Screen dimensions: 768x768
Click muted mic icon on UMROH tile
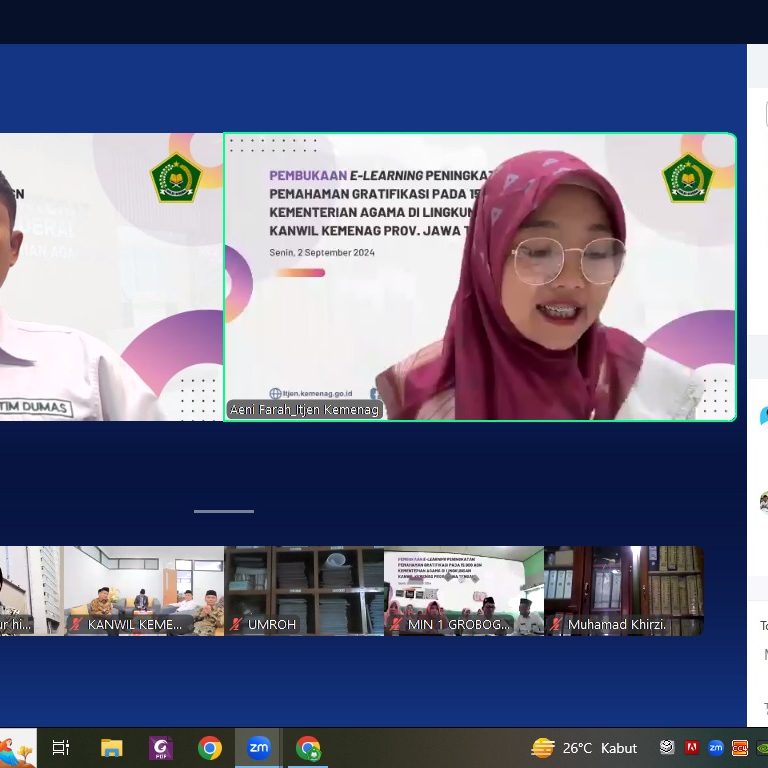(x=236, y=624)
